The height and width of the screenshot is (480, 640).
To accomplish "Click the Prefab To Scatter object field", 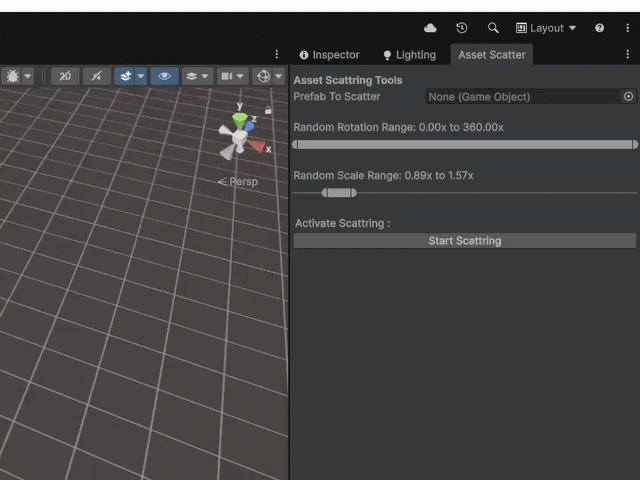I will click(523, 97).
